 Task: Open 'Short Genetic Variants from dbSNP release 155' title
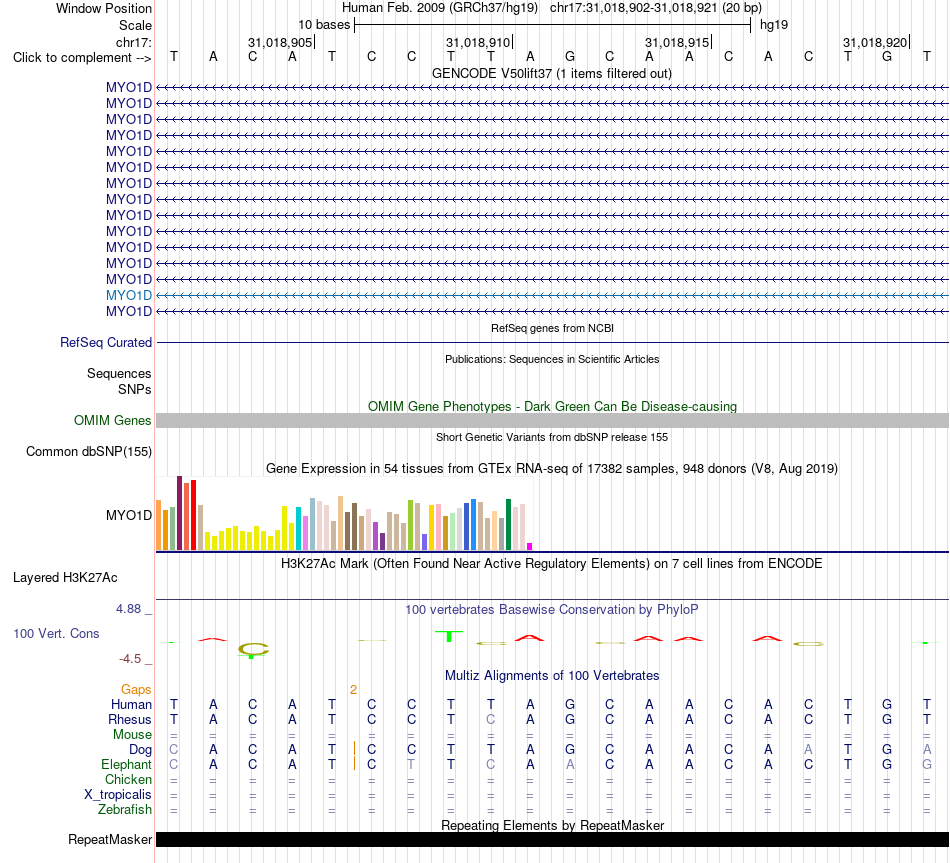pos(552,437)
